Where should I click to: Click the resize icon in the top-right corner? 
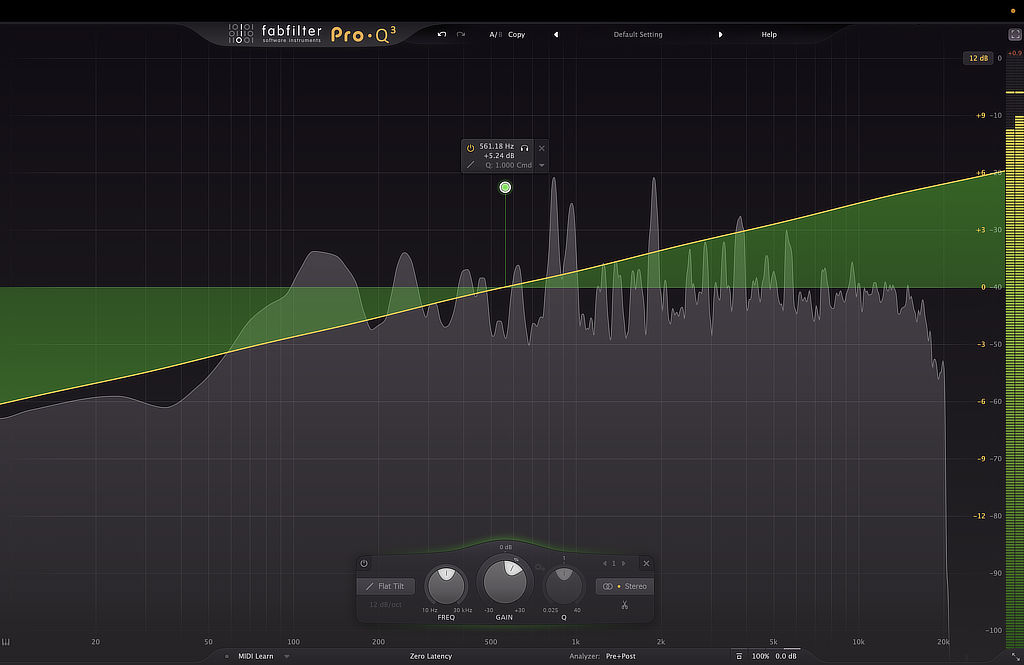tap(1013, 33)
